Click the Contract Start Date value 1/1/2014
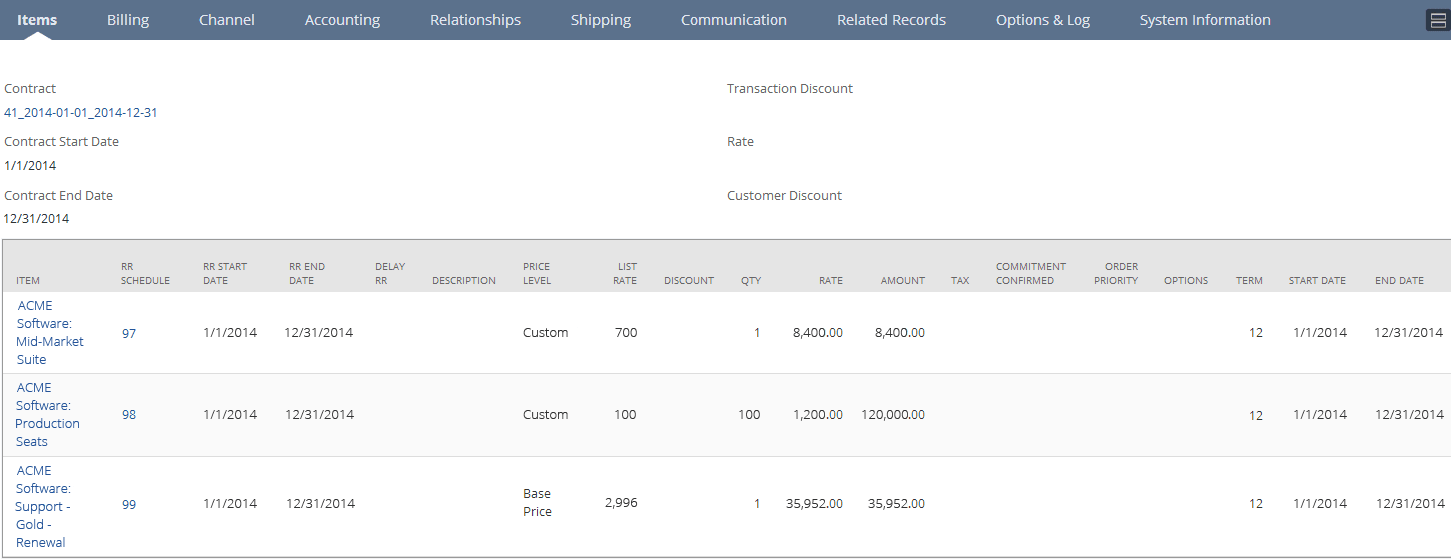 (30, 166)
